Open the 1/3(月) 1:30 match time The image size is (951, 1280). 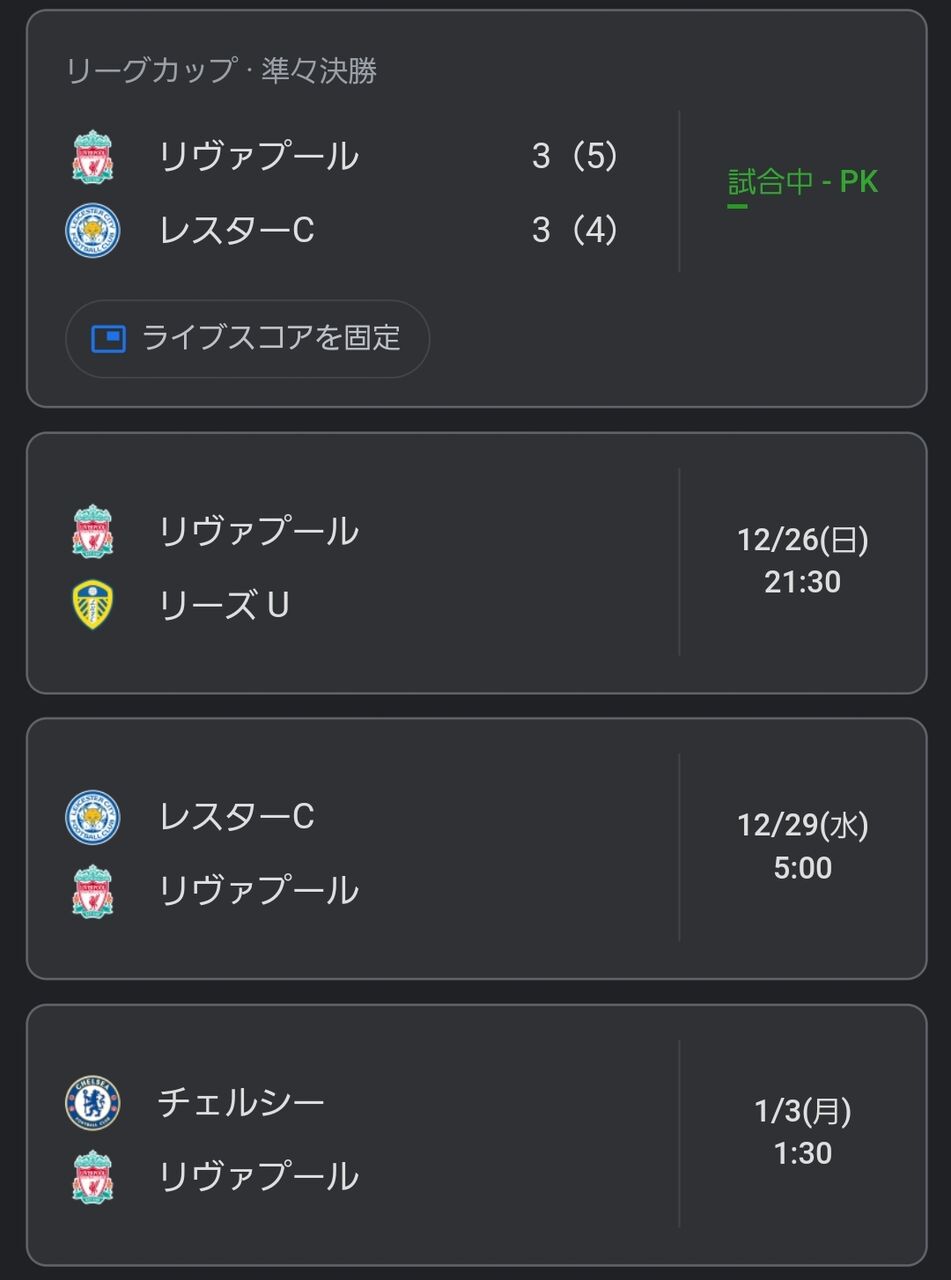803,1132
